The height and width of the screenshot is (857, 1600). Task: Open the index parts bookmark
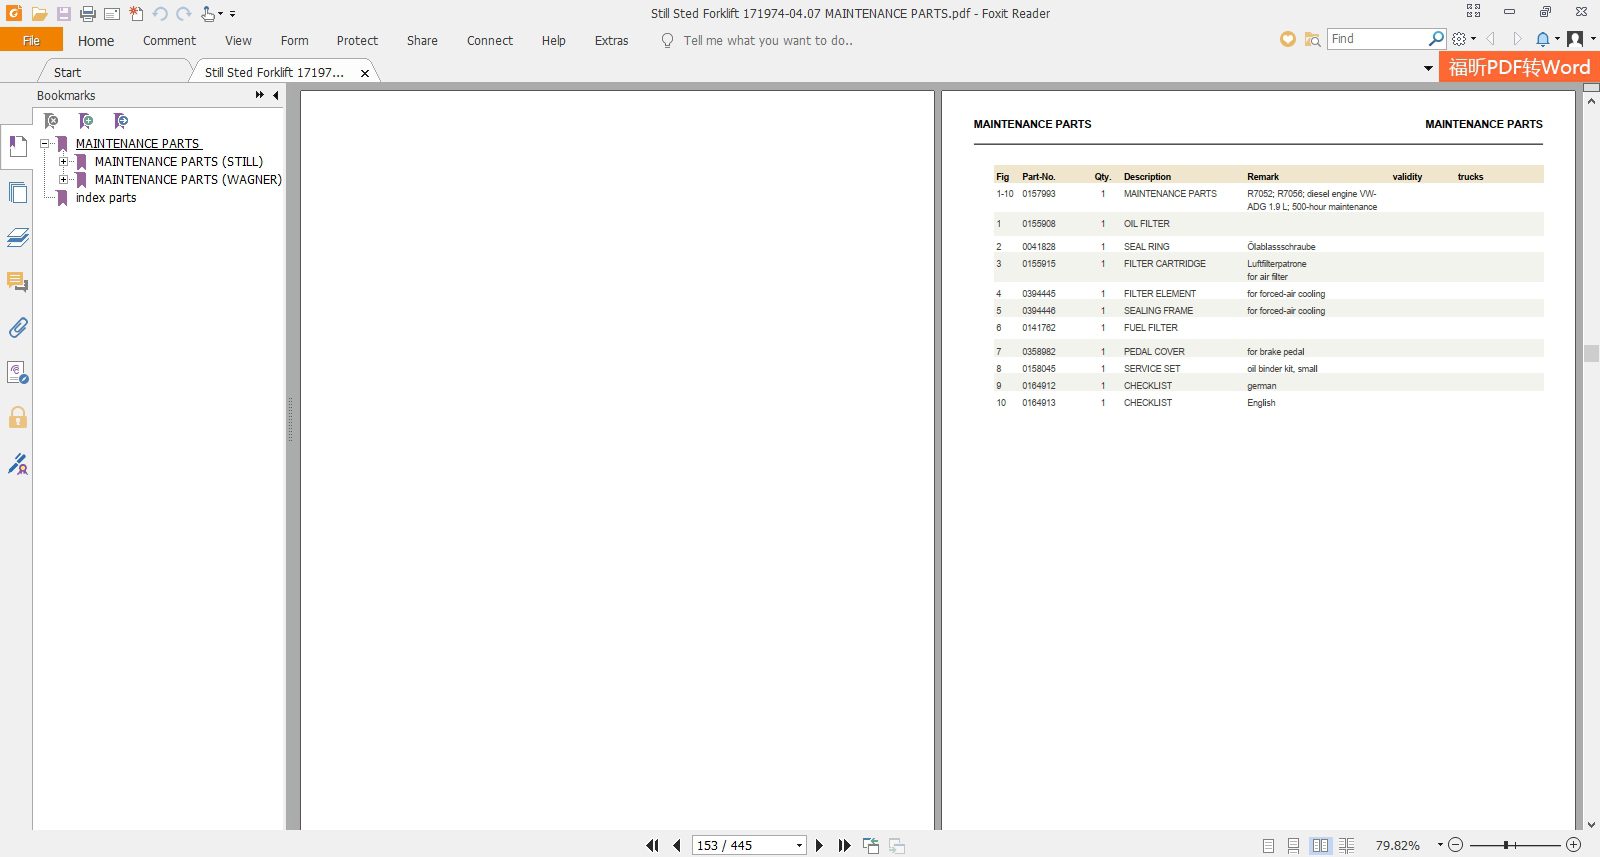[x=106, y=198]
